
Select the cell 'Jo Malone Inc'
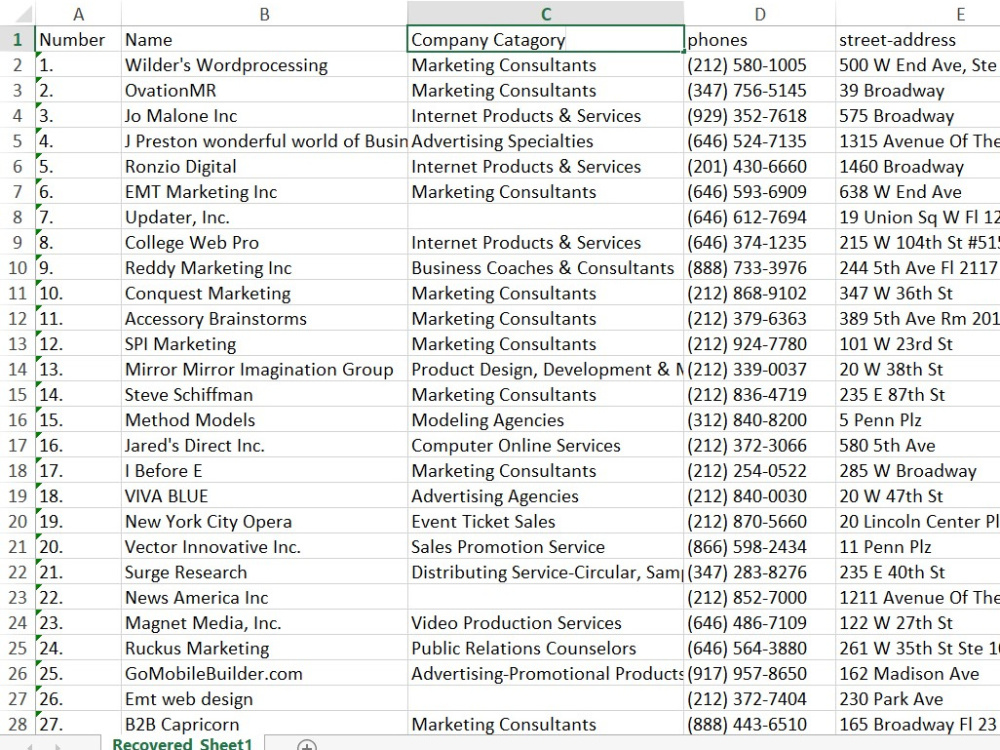pyautogui.click(x=264, y=115)
